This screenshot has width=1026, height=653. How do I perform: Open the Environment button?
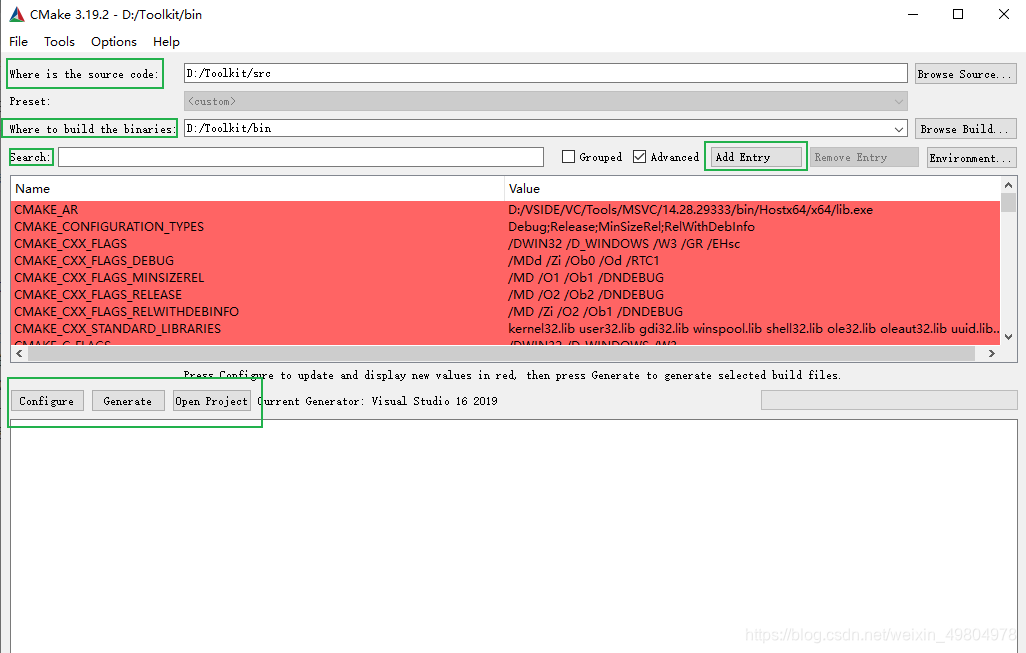click(x=971, y=158)
